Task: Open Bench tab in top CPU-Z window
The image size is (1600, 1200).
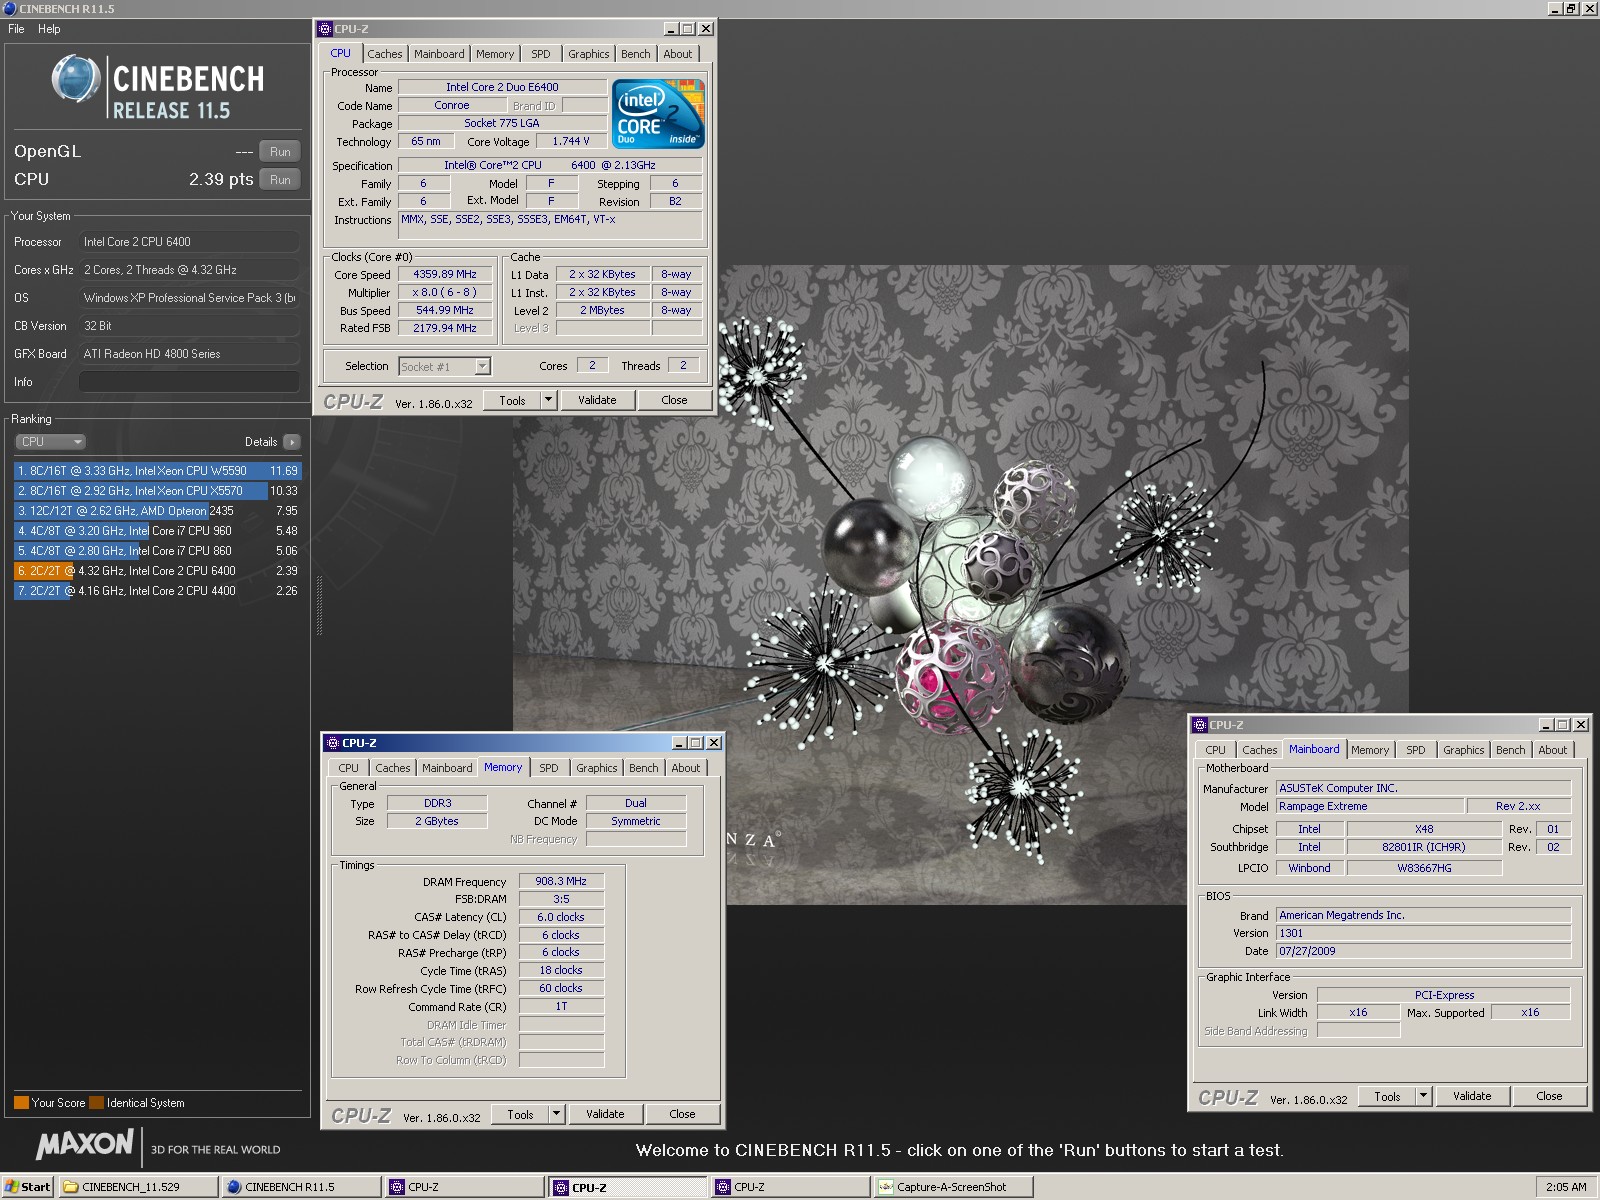Action: coord(635,54)
